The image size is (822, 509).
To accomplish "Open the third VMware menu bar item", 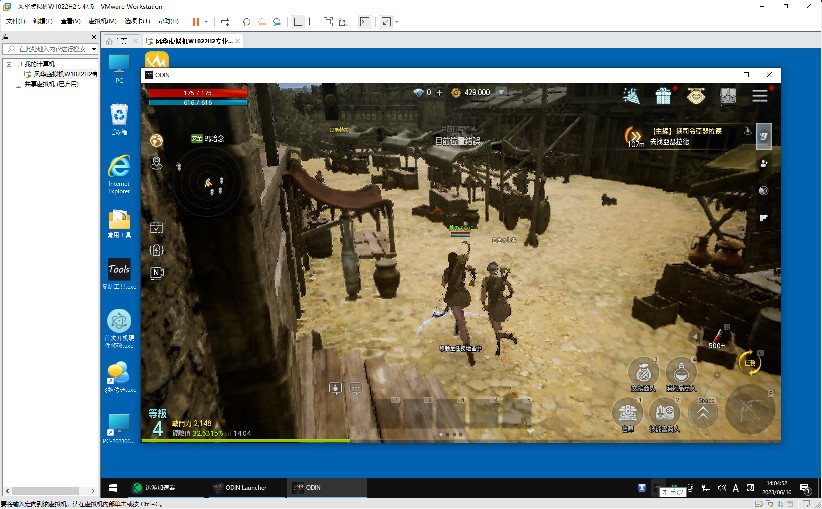I will [x=70, y=21].
